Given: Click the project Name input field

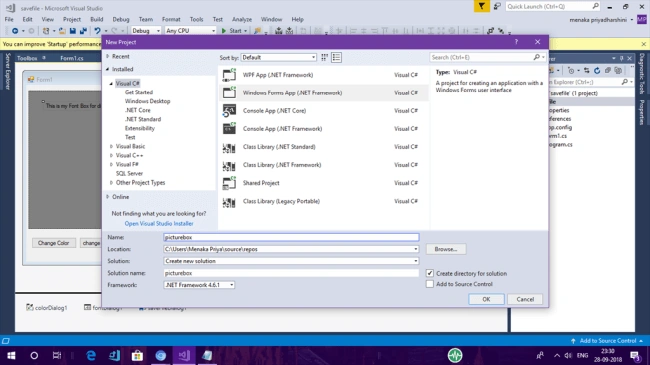Looking at the screenshot, I should [291, 237].
